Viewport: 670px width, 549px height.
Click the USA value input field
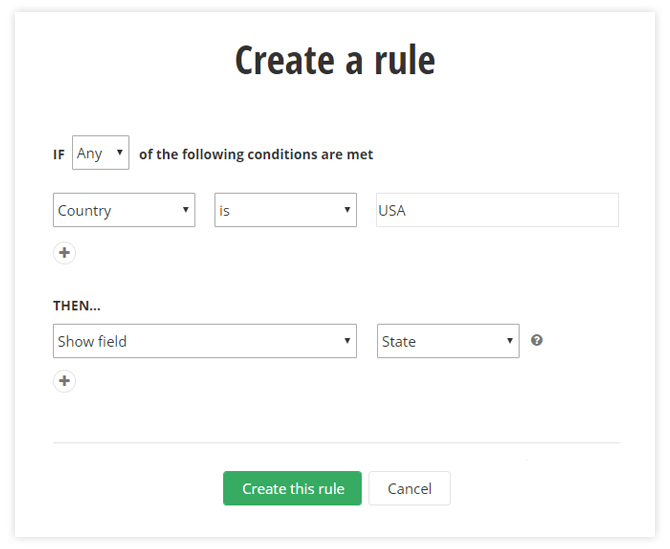[497, 211]
